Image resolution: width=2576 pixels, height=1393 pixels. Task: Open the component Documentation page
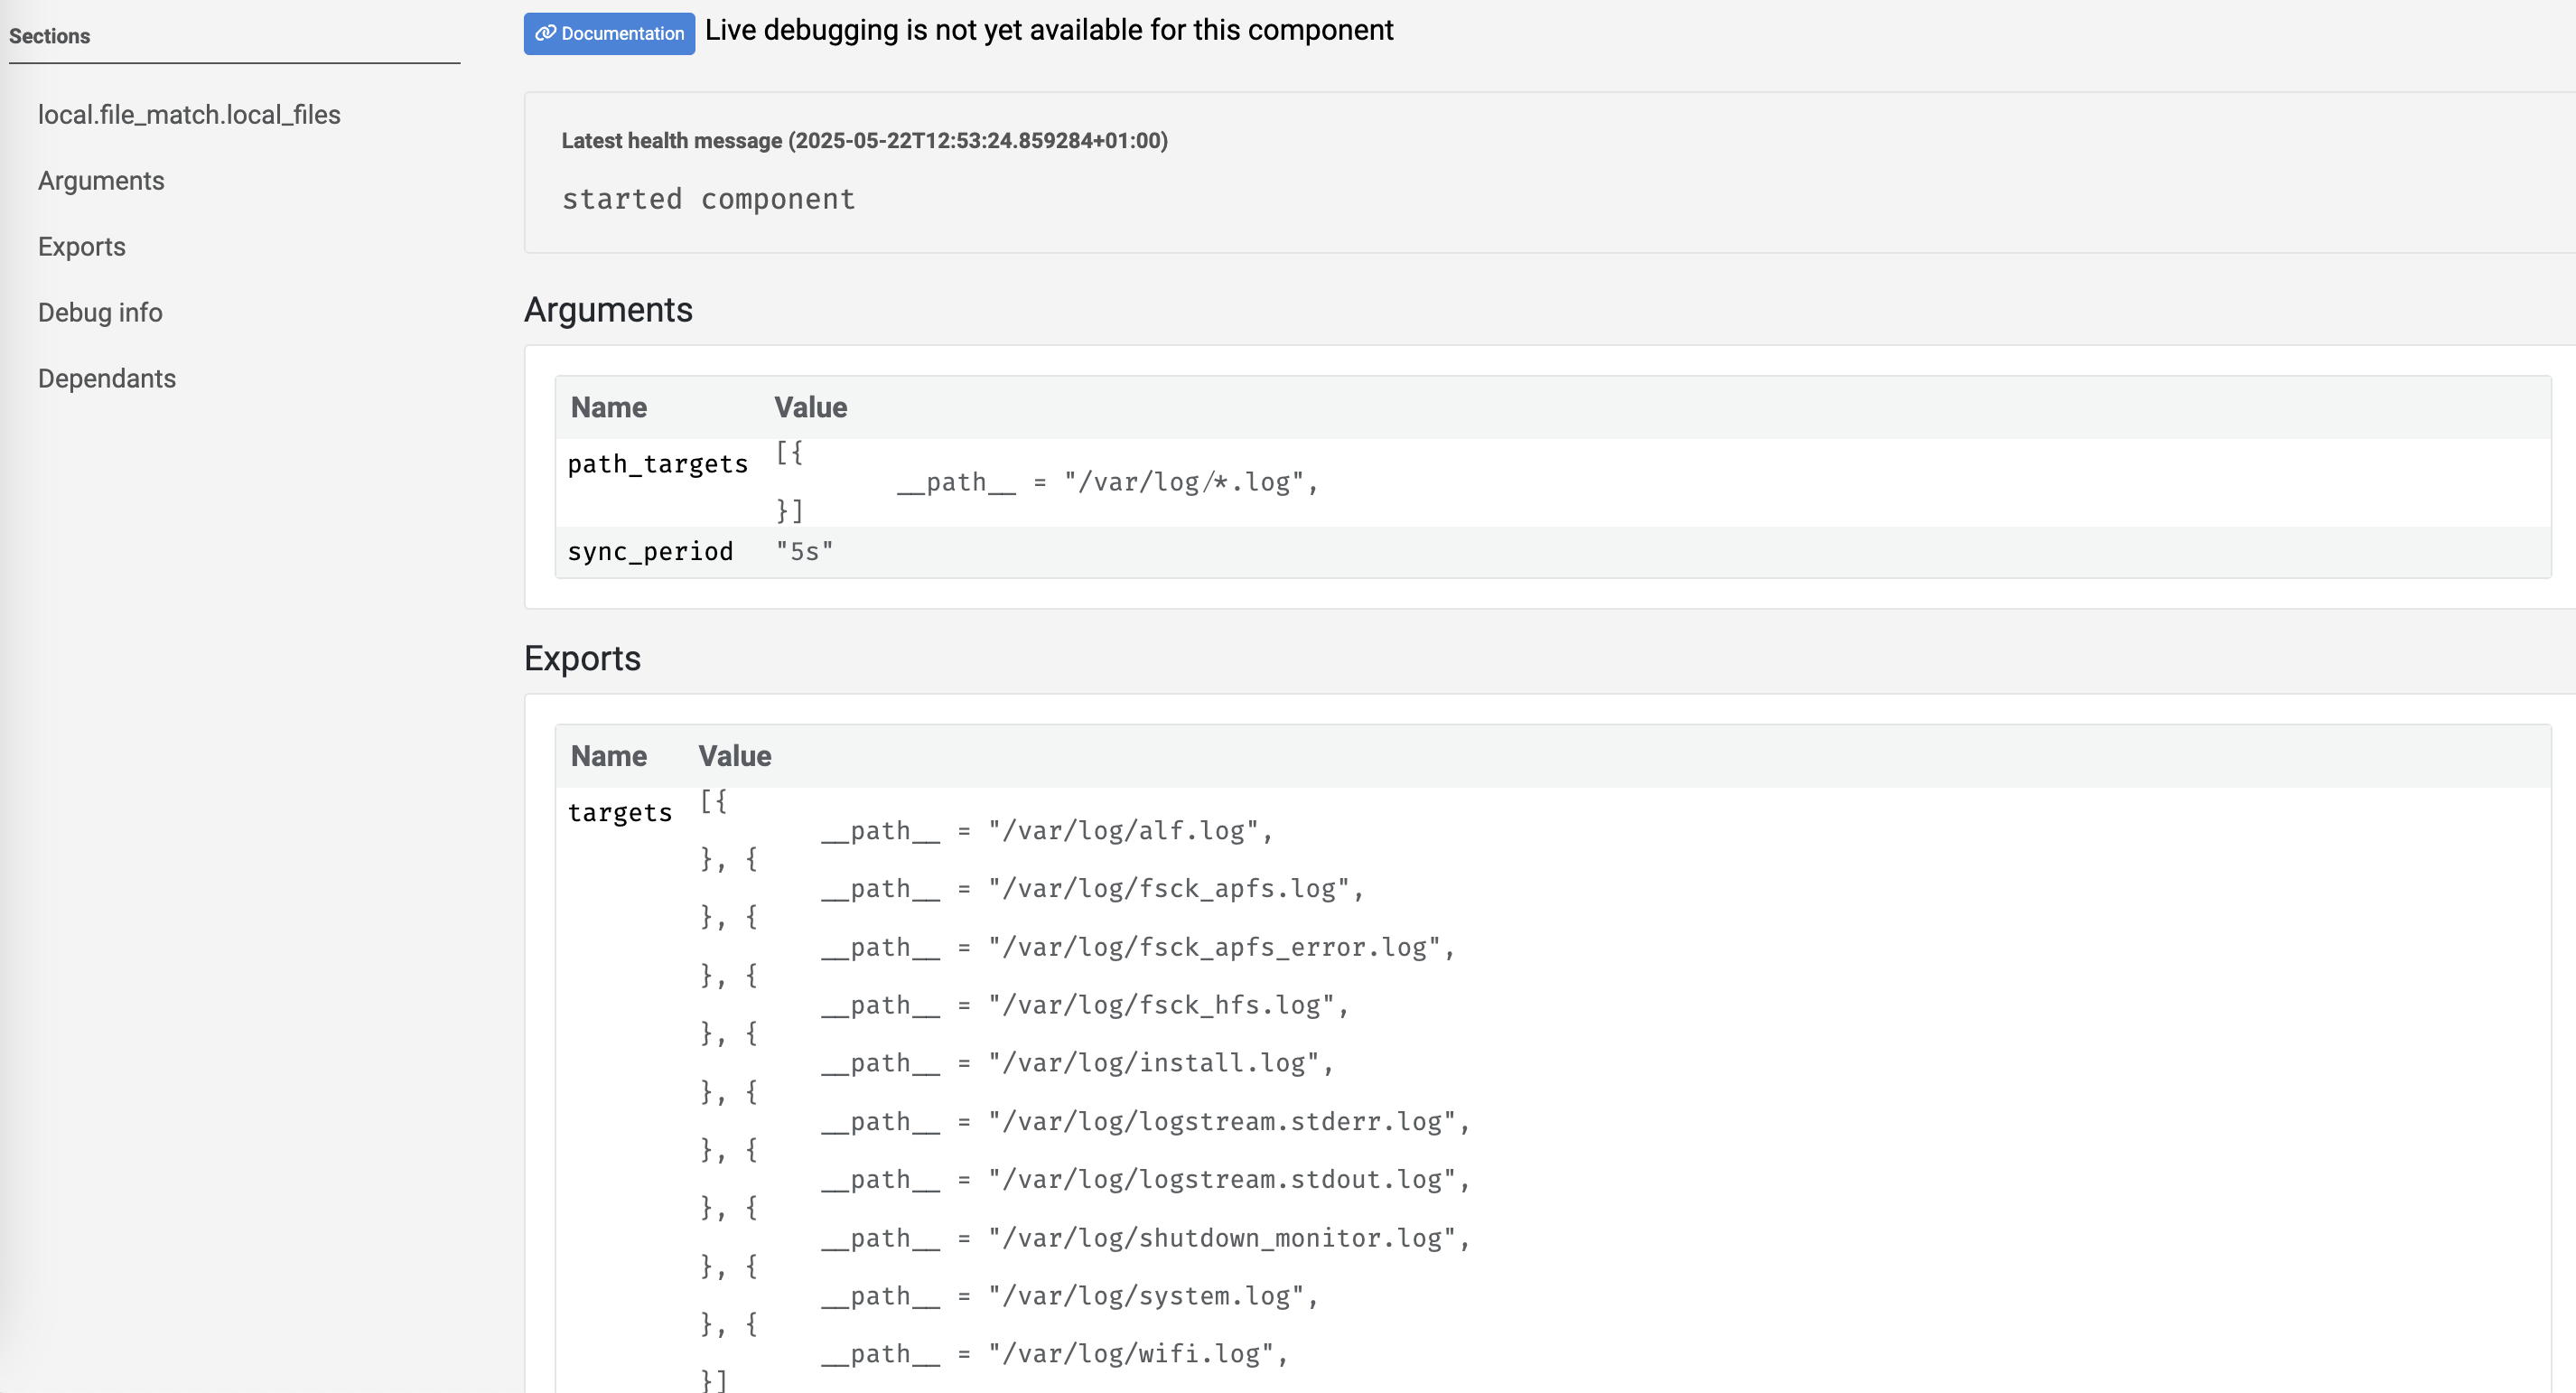(608, 33)
